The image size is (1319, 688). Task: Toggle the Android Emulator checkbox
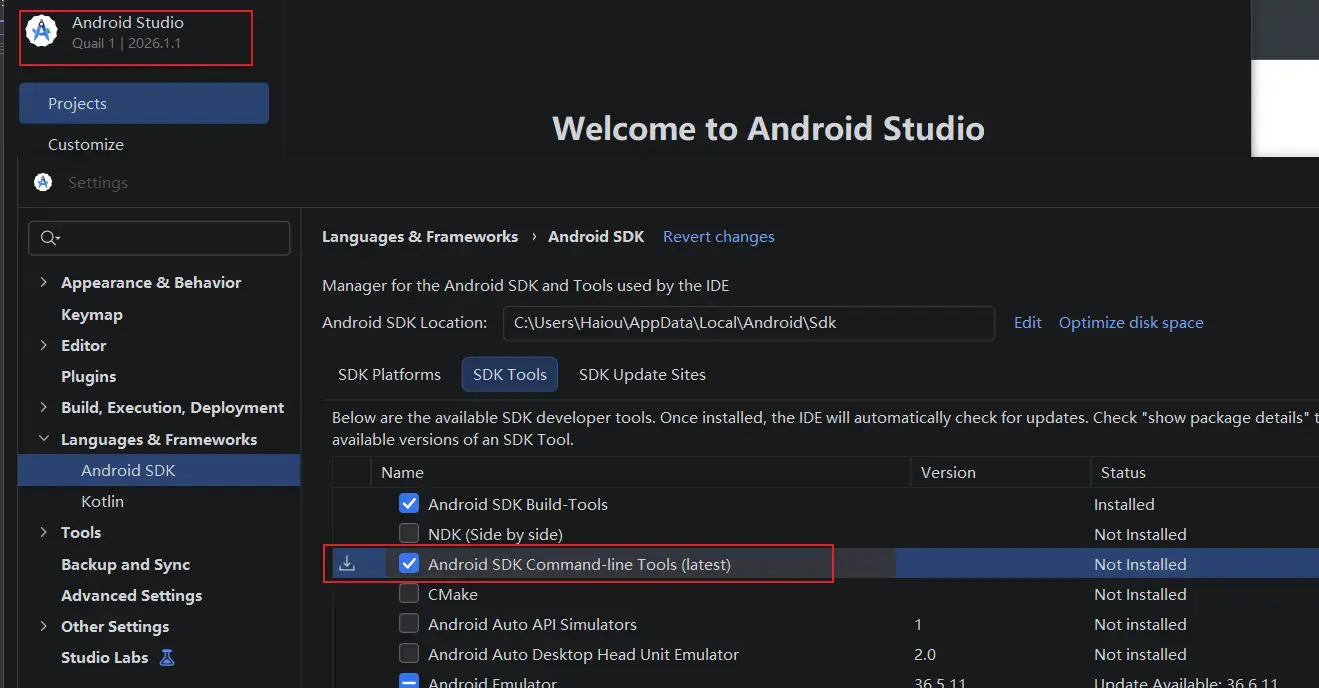409,682
